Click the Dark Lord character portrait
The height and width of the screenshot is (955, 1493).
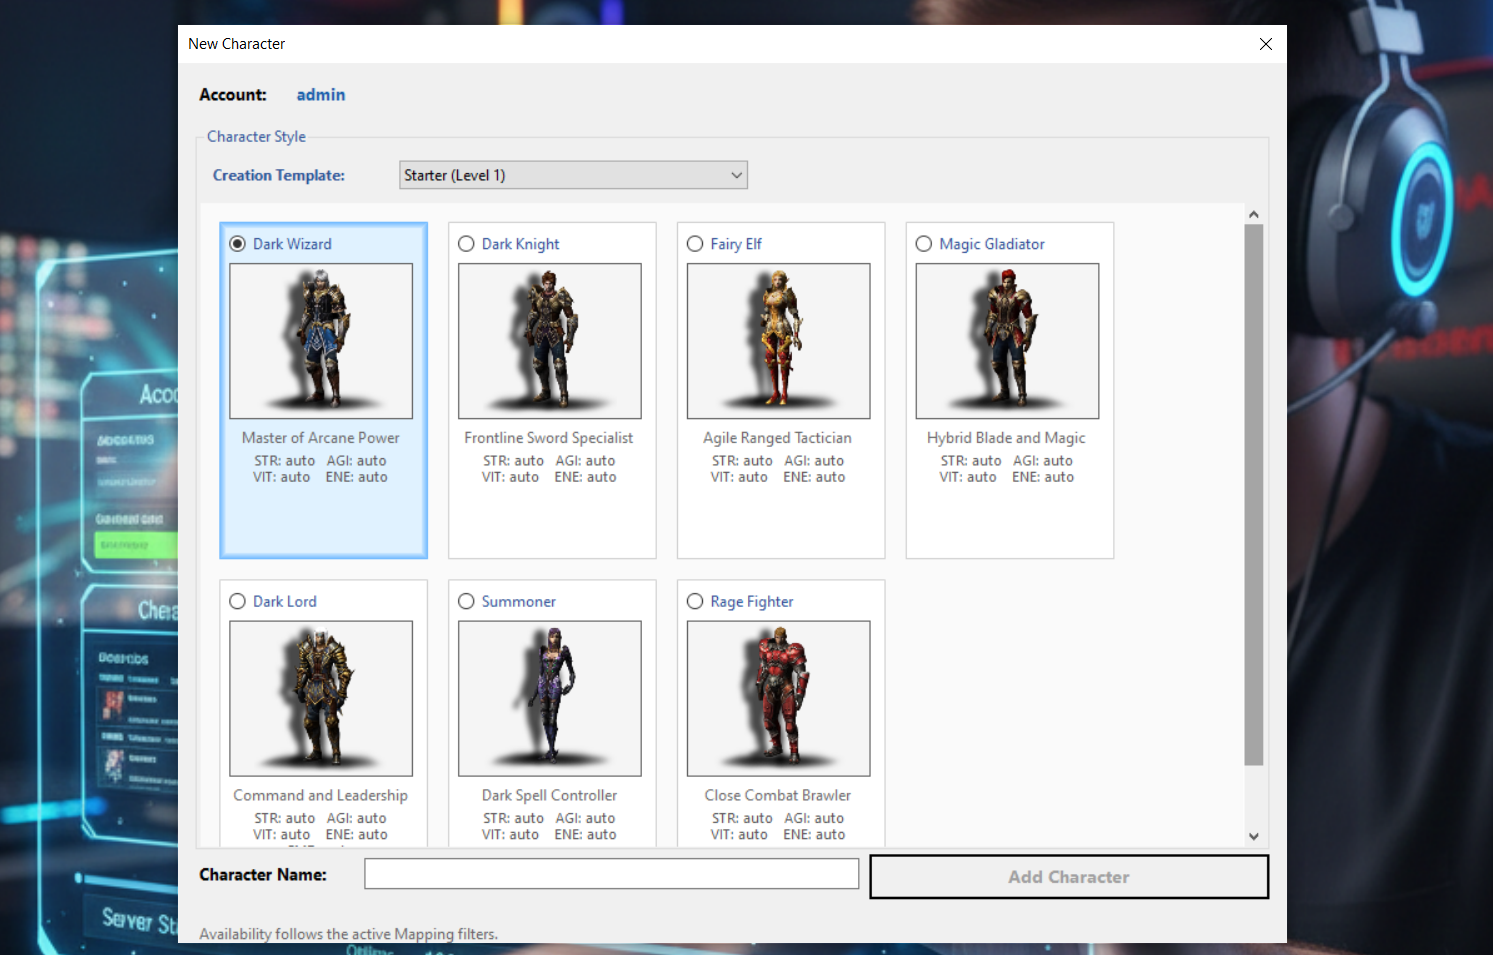(x=321, y=698)
